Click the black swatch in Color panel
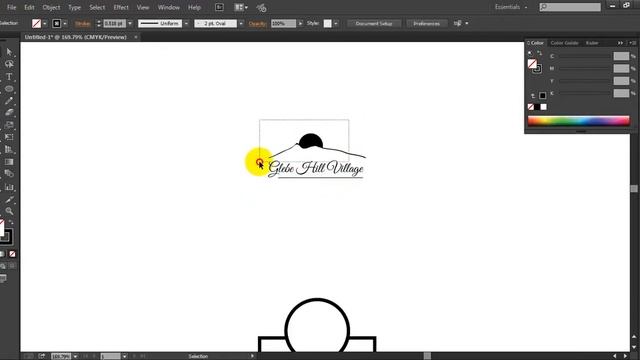The height and width of the screenshot is (360, 640). pos(537,107)
